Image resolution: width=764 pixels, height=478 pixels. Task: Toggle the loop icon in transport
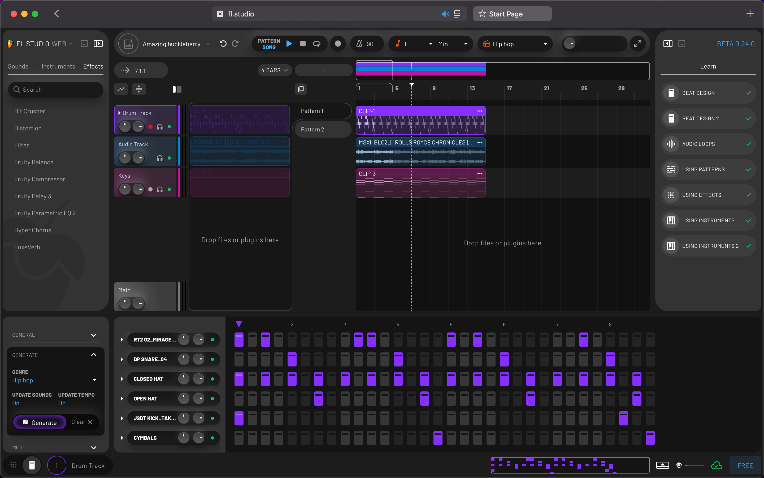tap(317, 44)
